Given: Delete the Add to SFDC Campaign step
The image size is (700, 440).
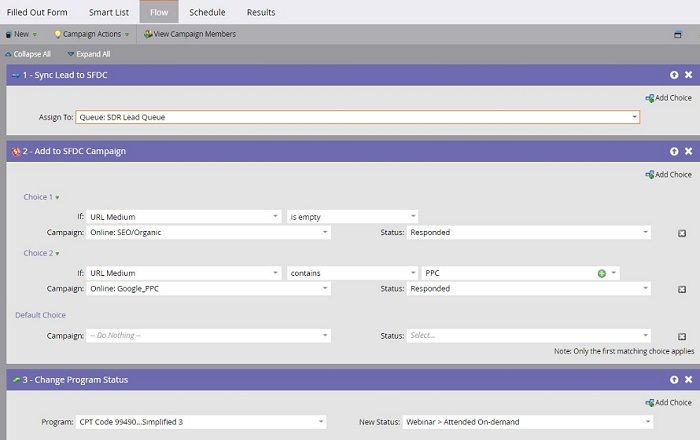Looking at the screenshot, I should point(688,151).
